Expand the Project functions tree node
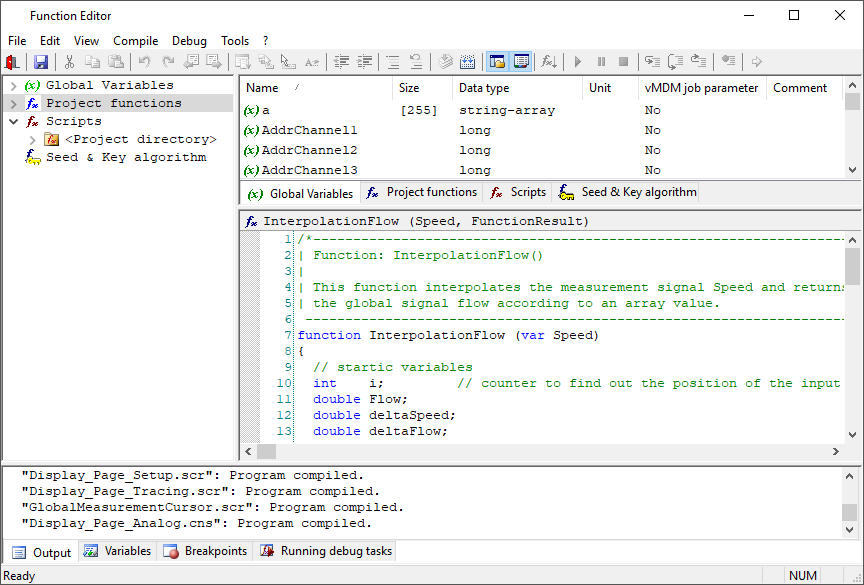The image size is (864, 585). click(x=14, y=104)
